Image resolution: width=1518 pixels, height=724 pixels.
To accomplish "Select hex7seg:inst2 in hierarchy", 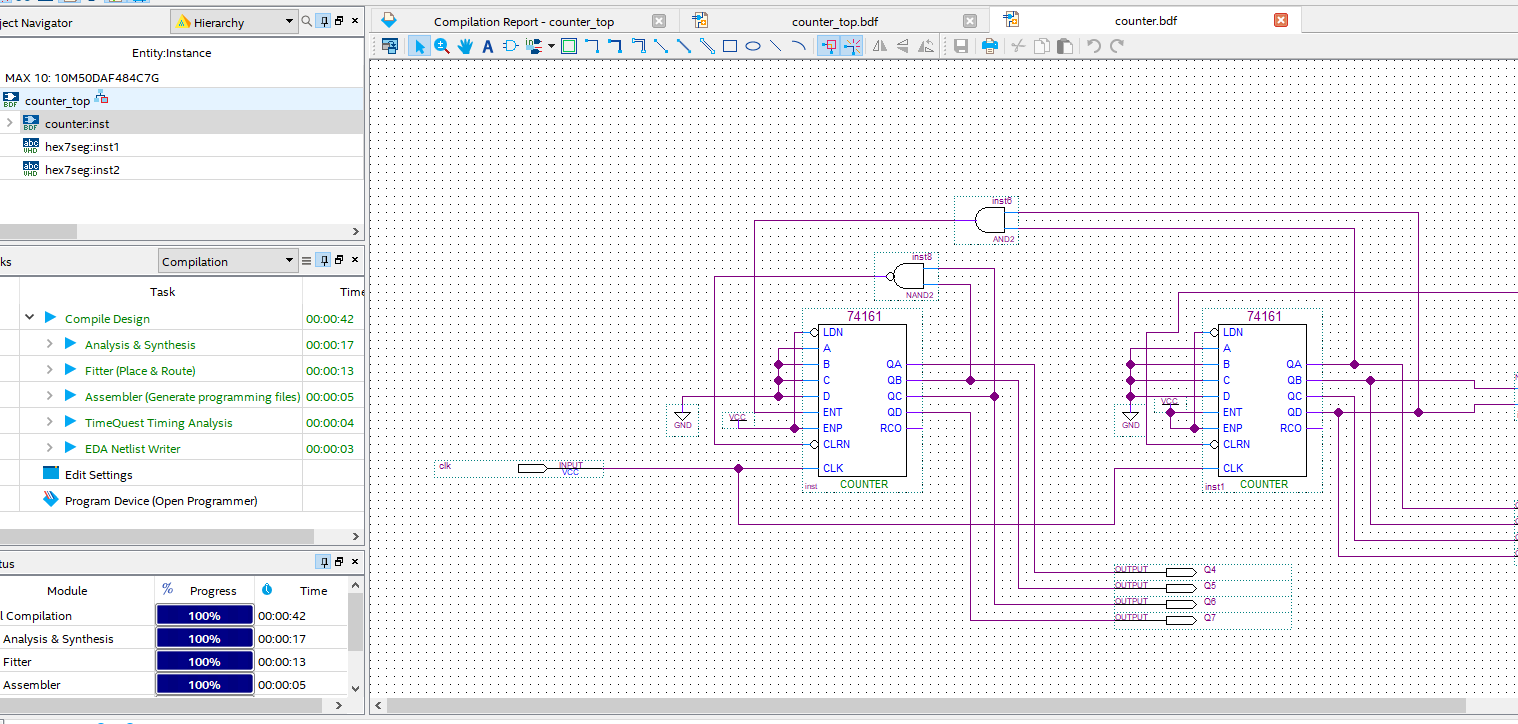I will point(82,169).
